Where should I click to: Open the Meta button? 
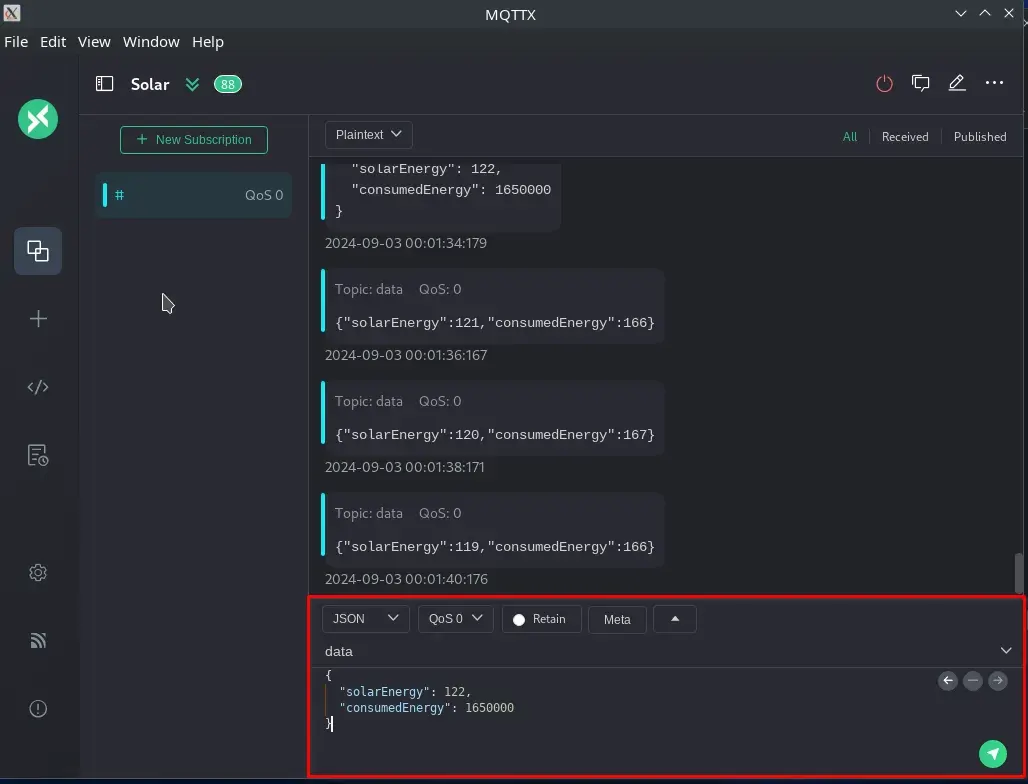pyautogui.click(x=617, y=619)
